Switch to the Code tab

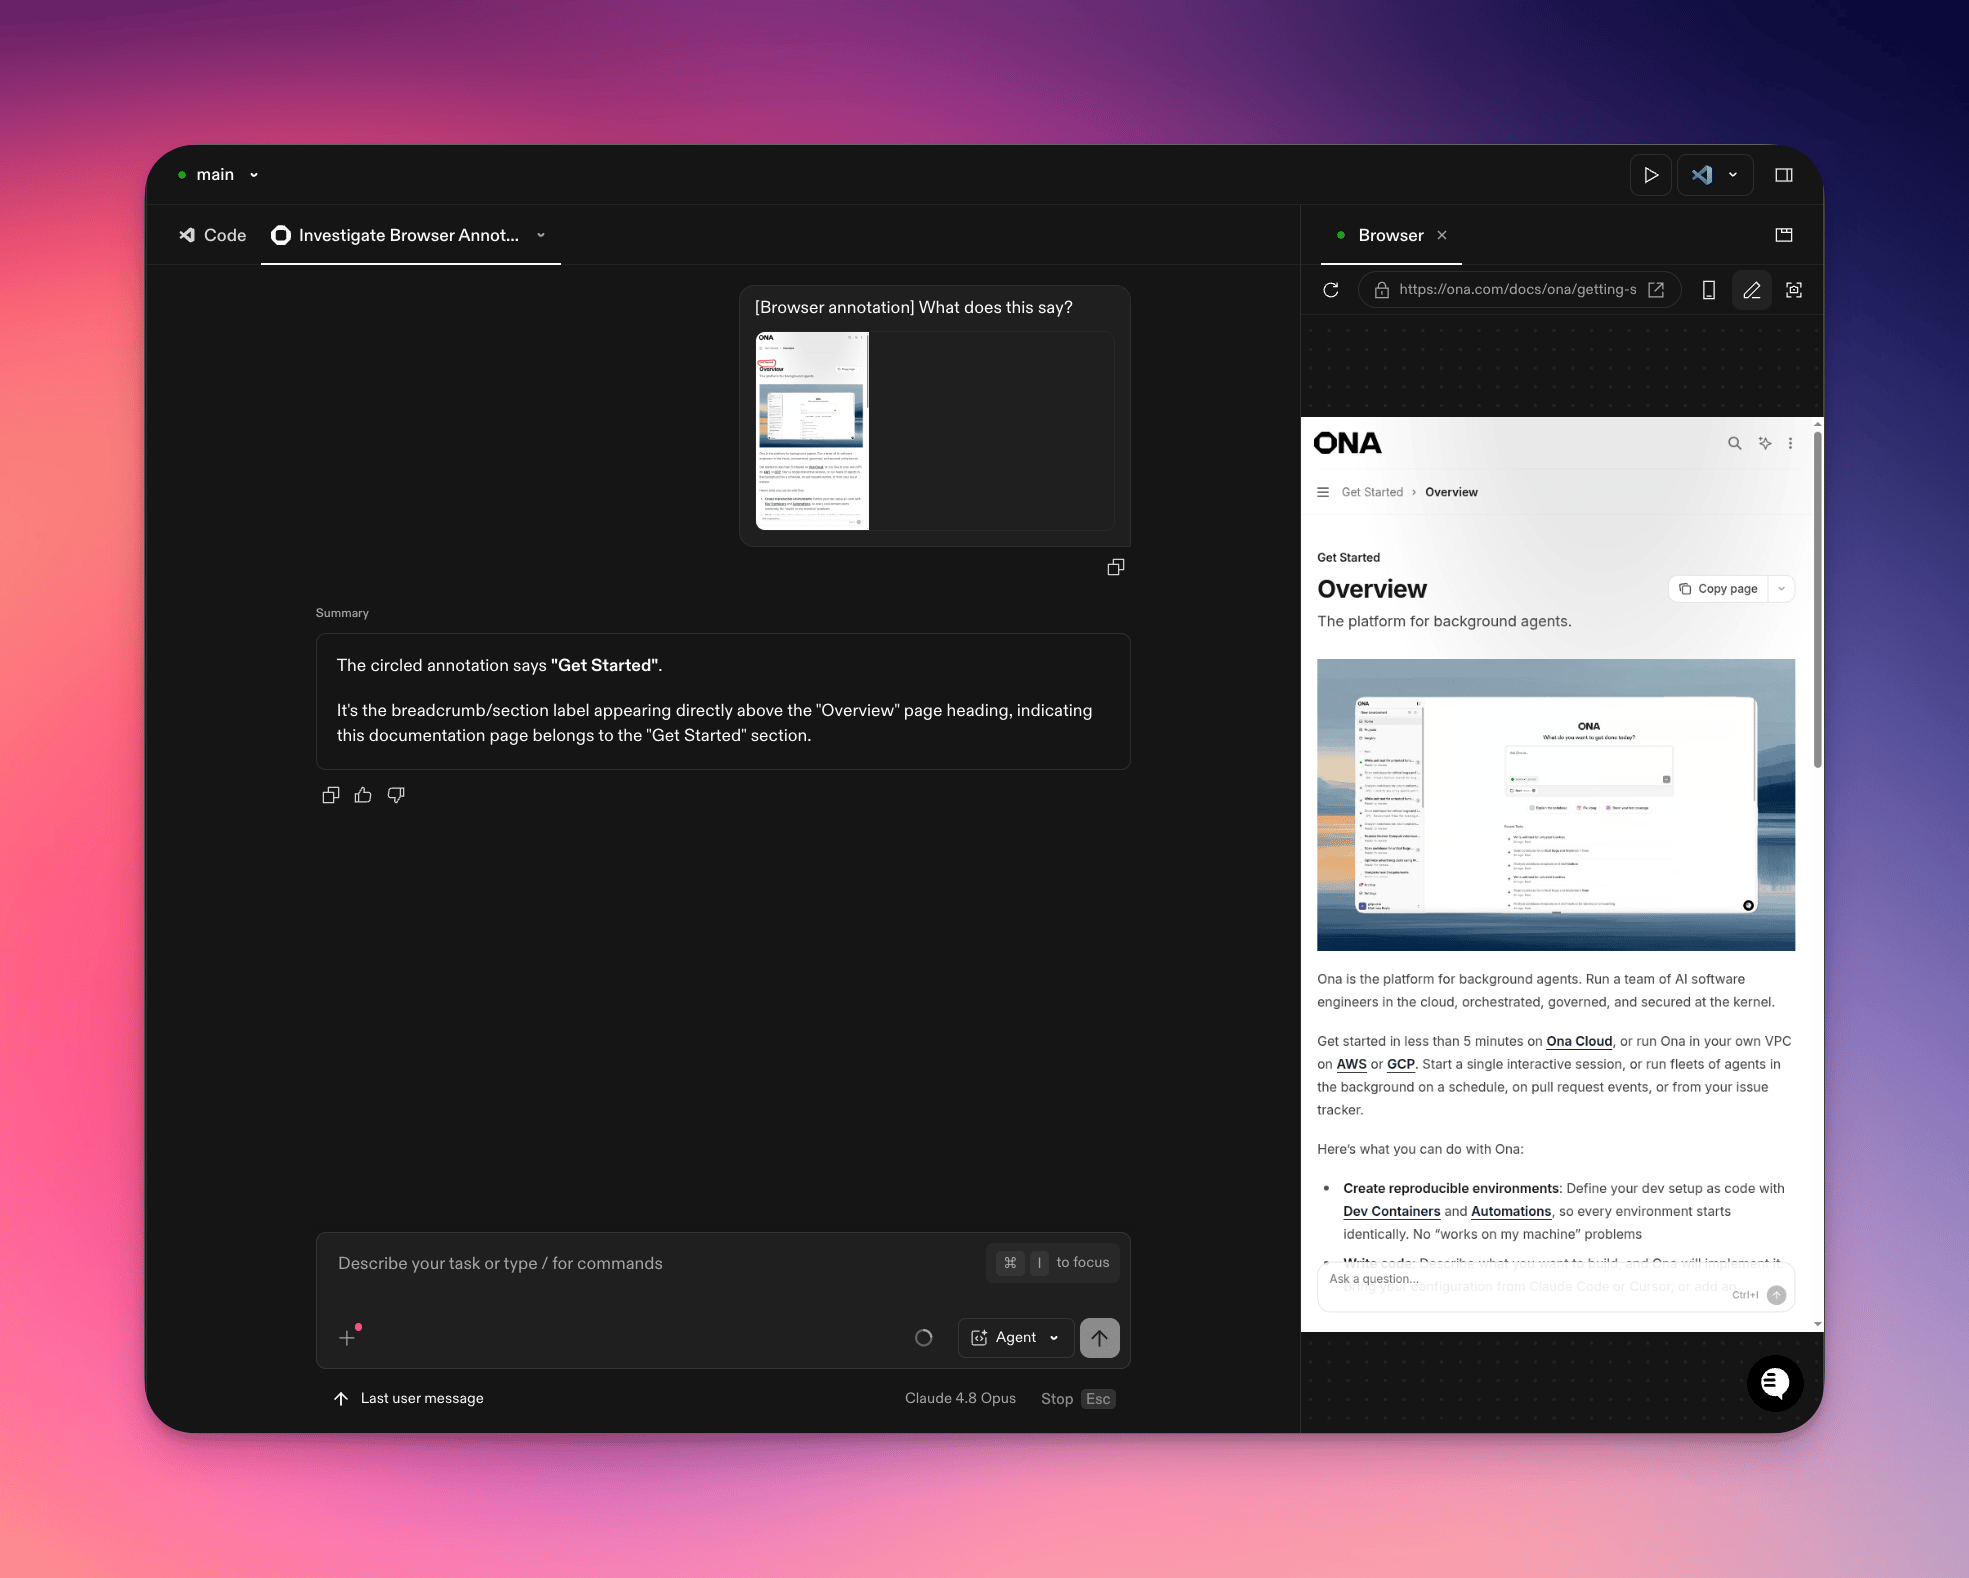[x=213, y=235]
